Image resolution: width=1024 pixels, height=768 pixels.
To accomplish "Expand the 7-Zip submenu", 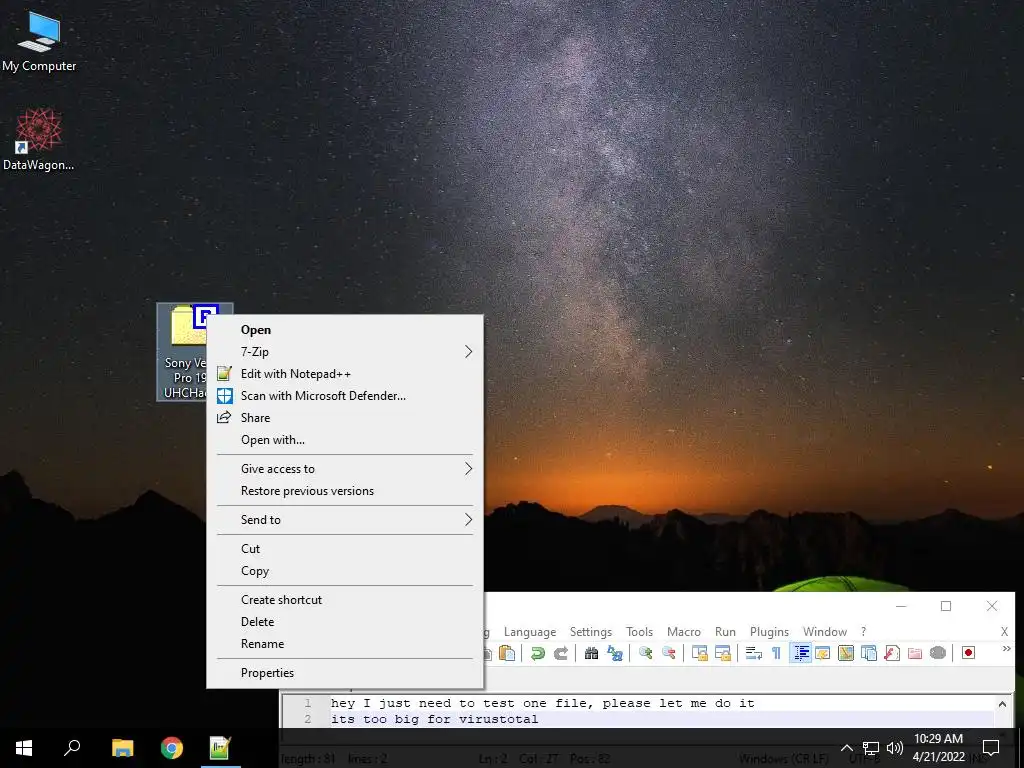I will pos(345,351).
